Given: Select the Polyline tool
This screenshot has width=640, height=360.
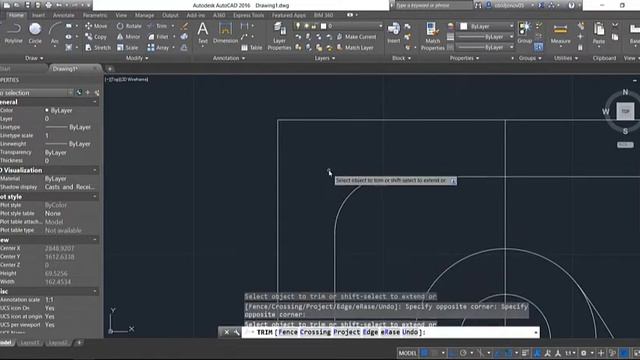Looking at the screenshot, I should pyautogui.click(x=13, y=33).
